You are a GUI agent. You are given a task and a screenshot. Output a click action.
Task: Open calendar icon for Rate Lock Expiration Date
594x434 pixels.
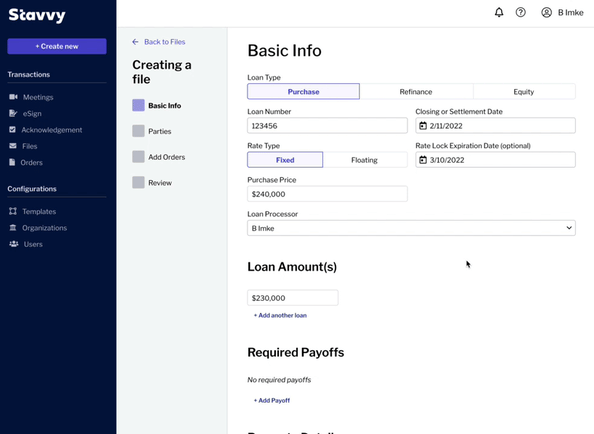[423, 160]
